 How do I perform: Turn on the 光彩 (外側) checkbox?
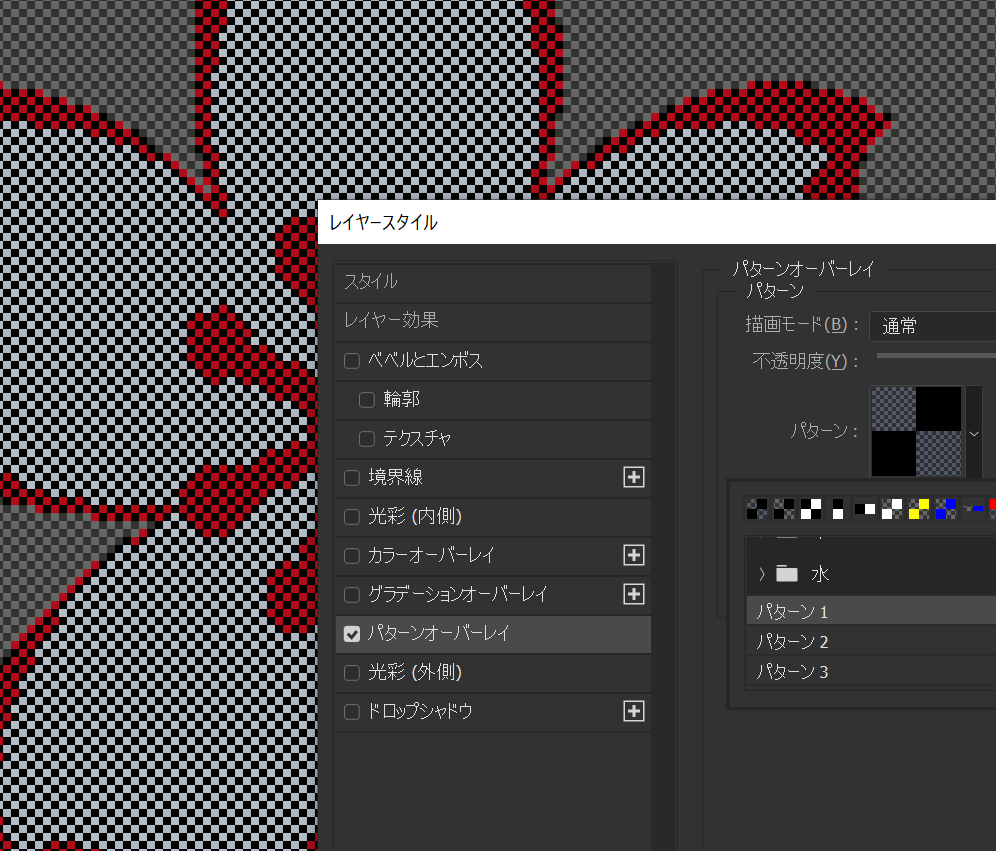pos(352,672)
